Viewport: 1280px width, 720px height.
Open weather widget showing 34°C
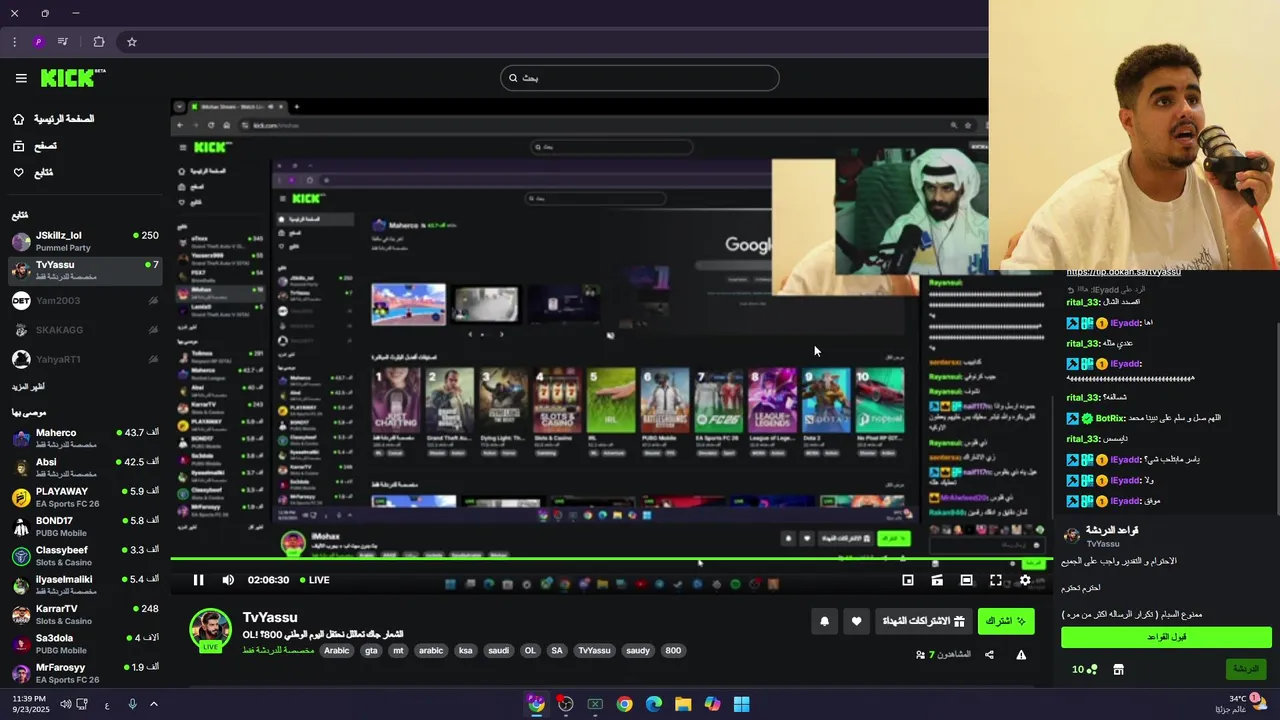coord(1241,704)
